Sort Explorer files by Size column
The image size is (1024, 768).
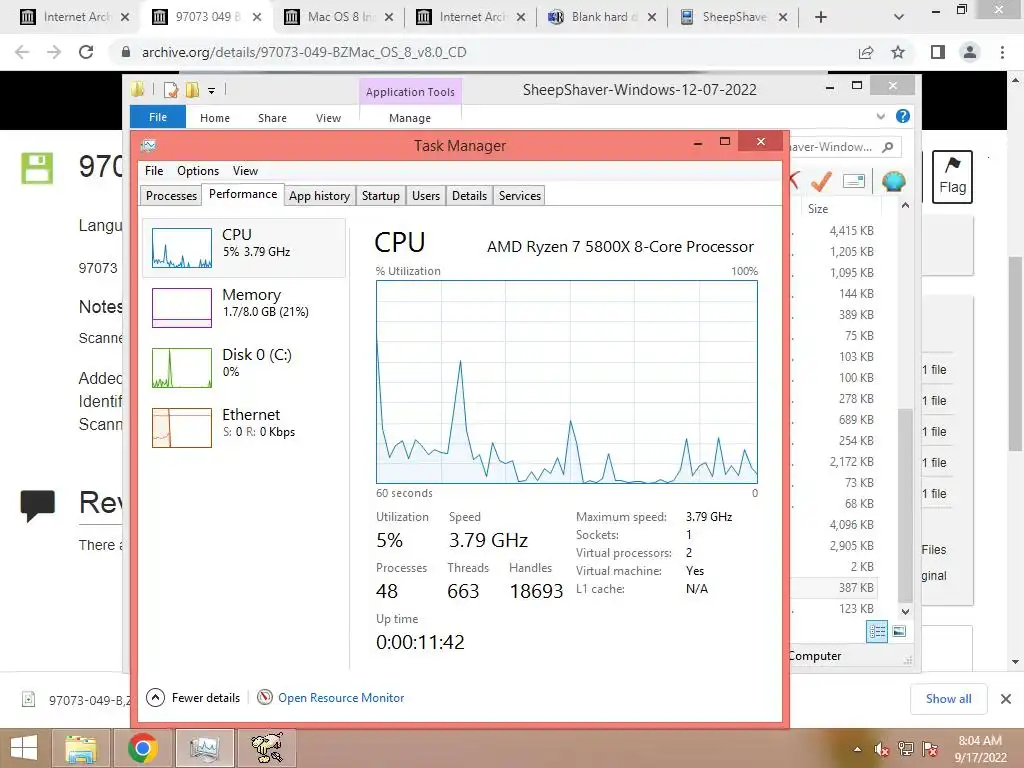tap(818, 208)
